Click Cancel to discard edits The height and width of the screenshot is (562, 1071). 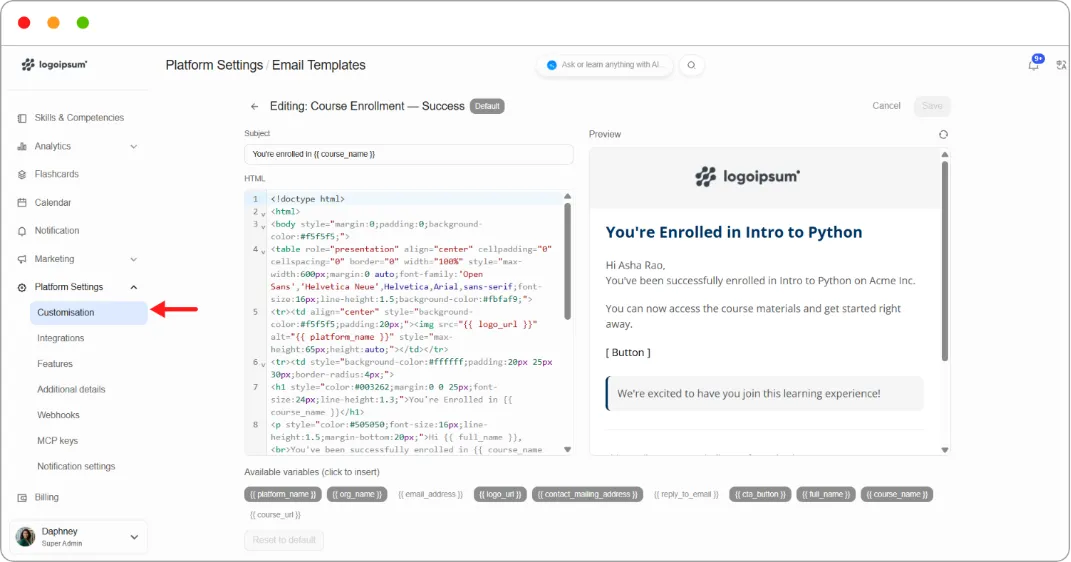(886, 106)
